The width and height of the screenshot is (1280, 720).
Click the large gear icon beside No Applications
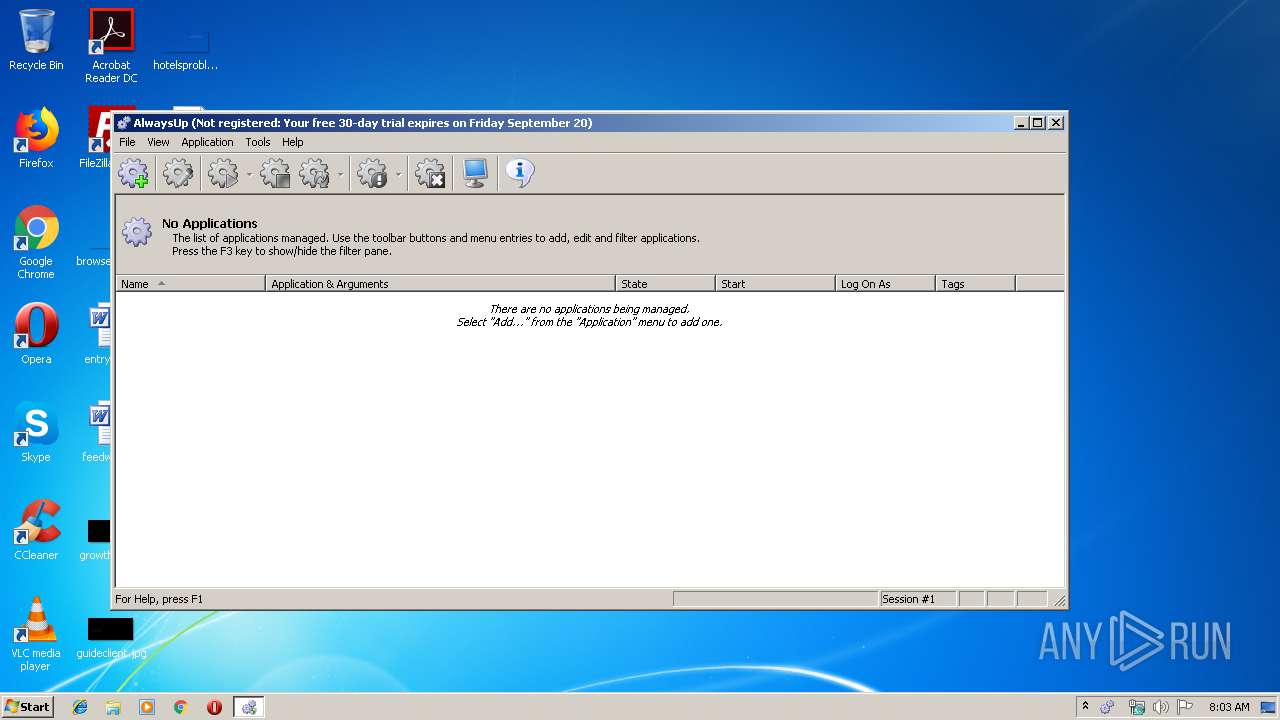[137, 233]
